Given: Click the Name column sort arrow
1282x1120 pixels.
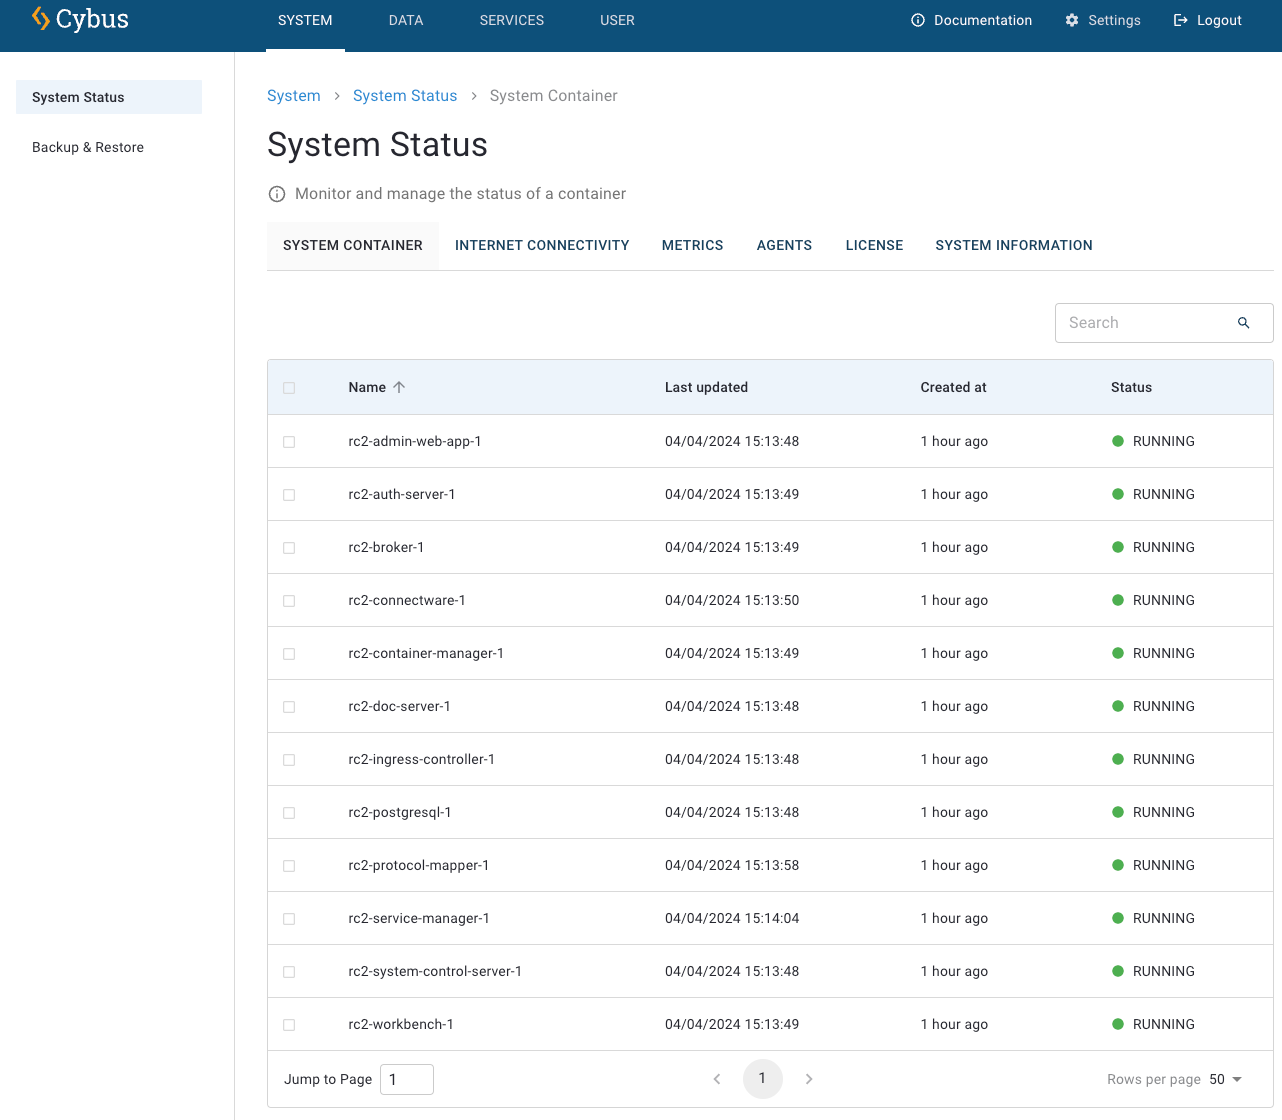Looking at the screenshot, I should [x=399, y=387].
